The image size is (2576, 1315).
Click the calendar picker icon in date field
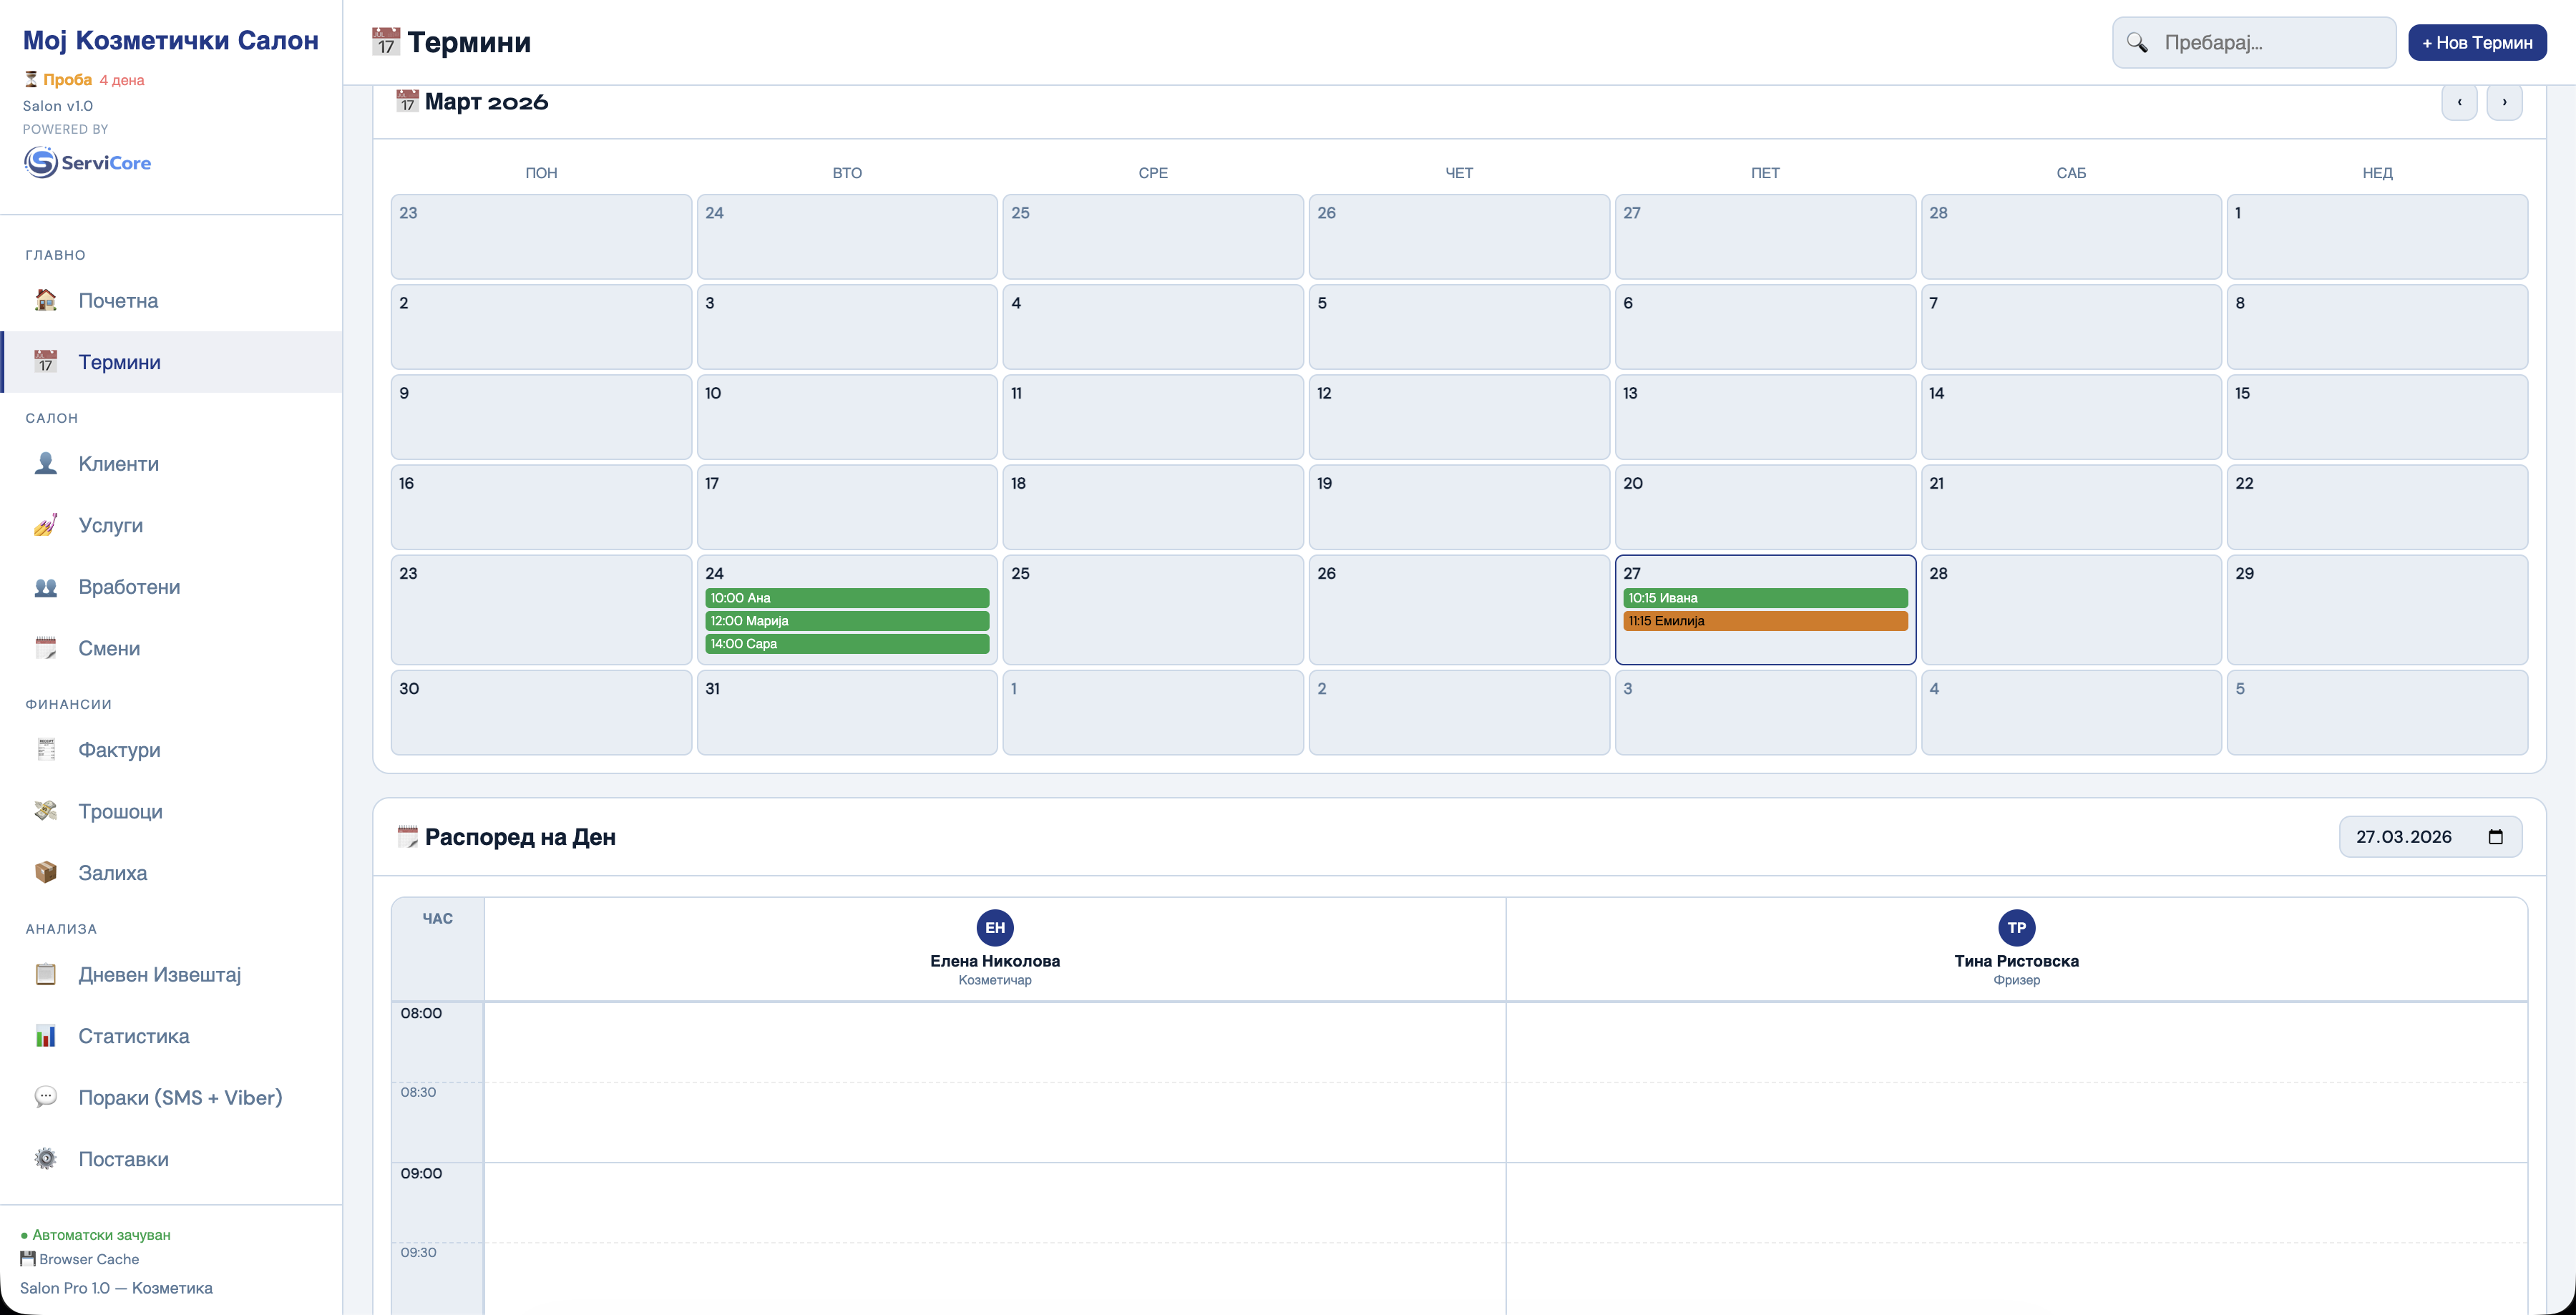click(2495, 837)
